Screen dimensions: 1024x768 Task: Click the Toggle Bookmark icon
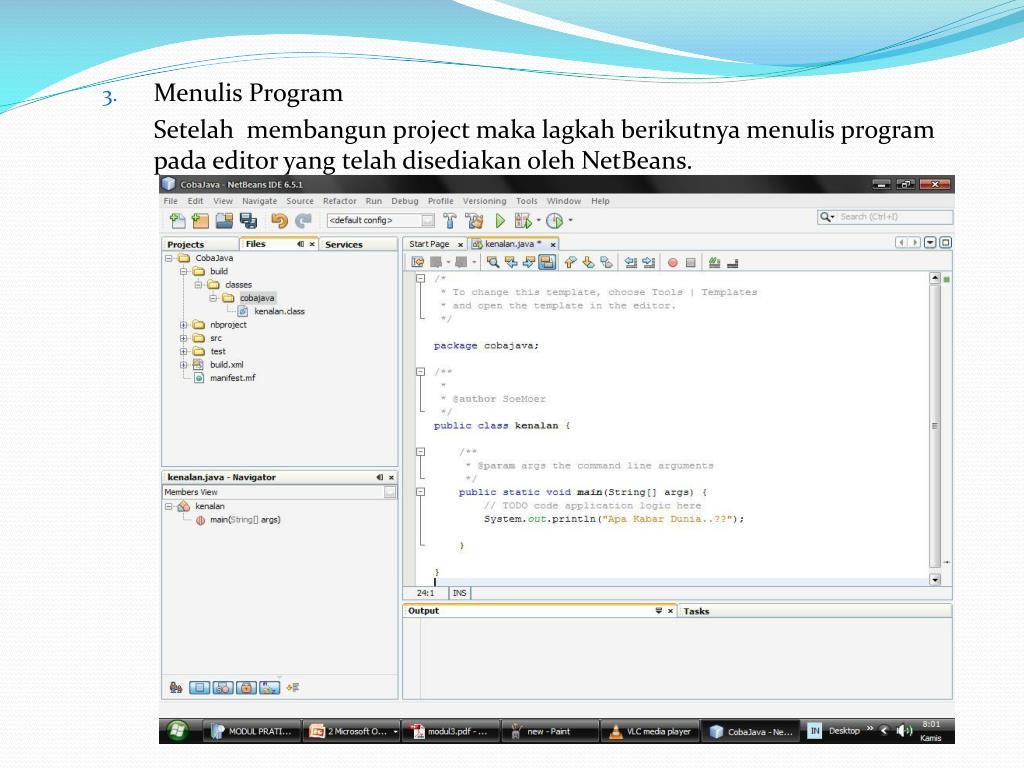[x=607, y=263]
